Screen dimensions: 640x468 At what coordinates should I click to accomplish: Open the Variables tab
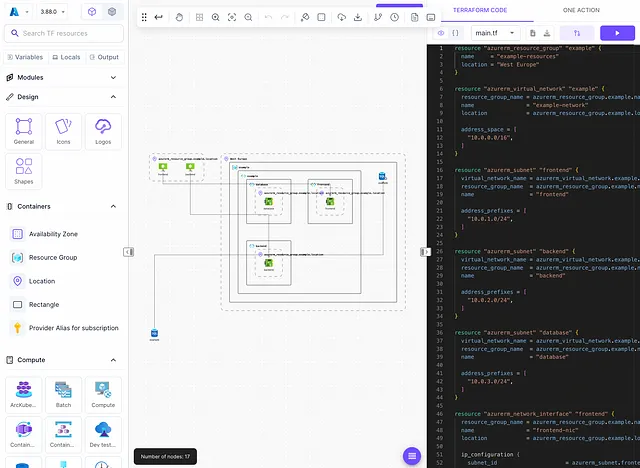click(x=25, y=57)
